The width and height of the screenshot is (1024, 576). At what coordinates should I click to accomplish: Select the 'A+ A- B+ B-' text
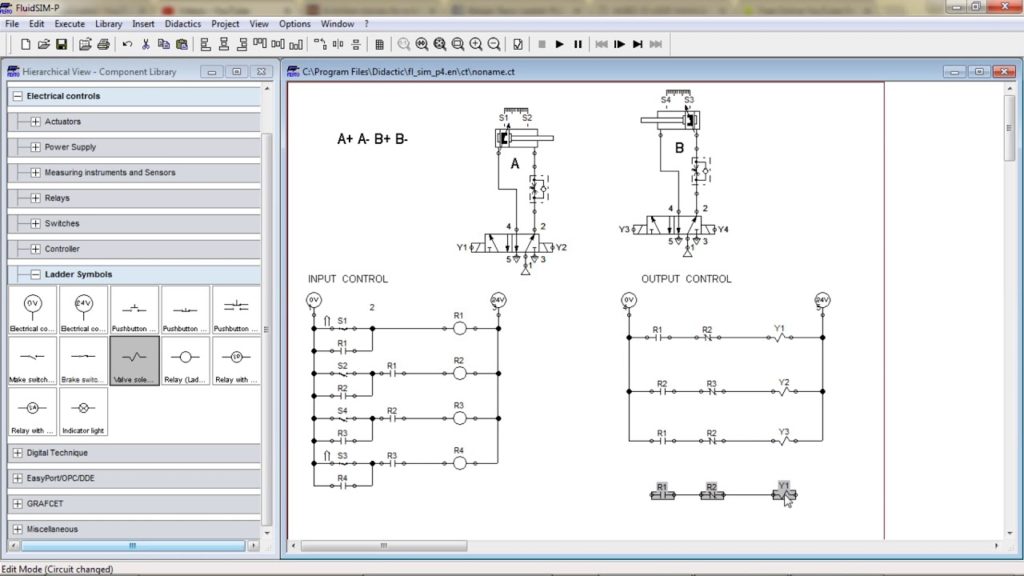coord(372,138)
